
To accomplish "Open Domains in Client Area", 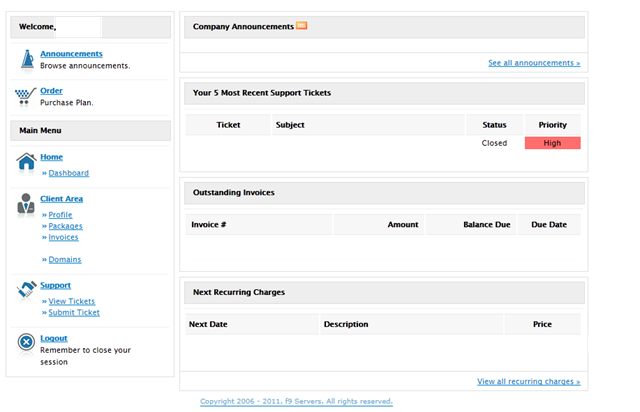I will tap(65, 260).
